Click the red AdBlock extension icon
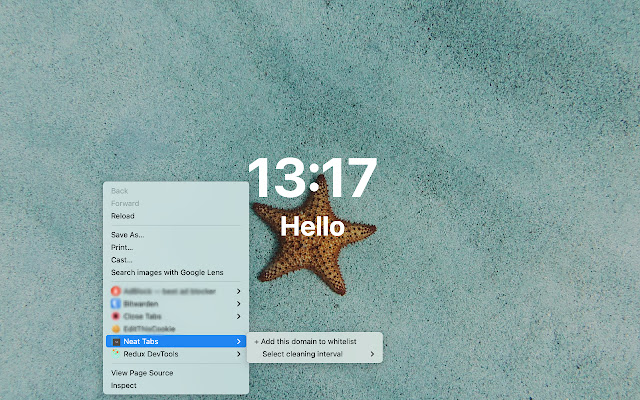This screenshot has width=640, height=400. click(116, 291)
